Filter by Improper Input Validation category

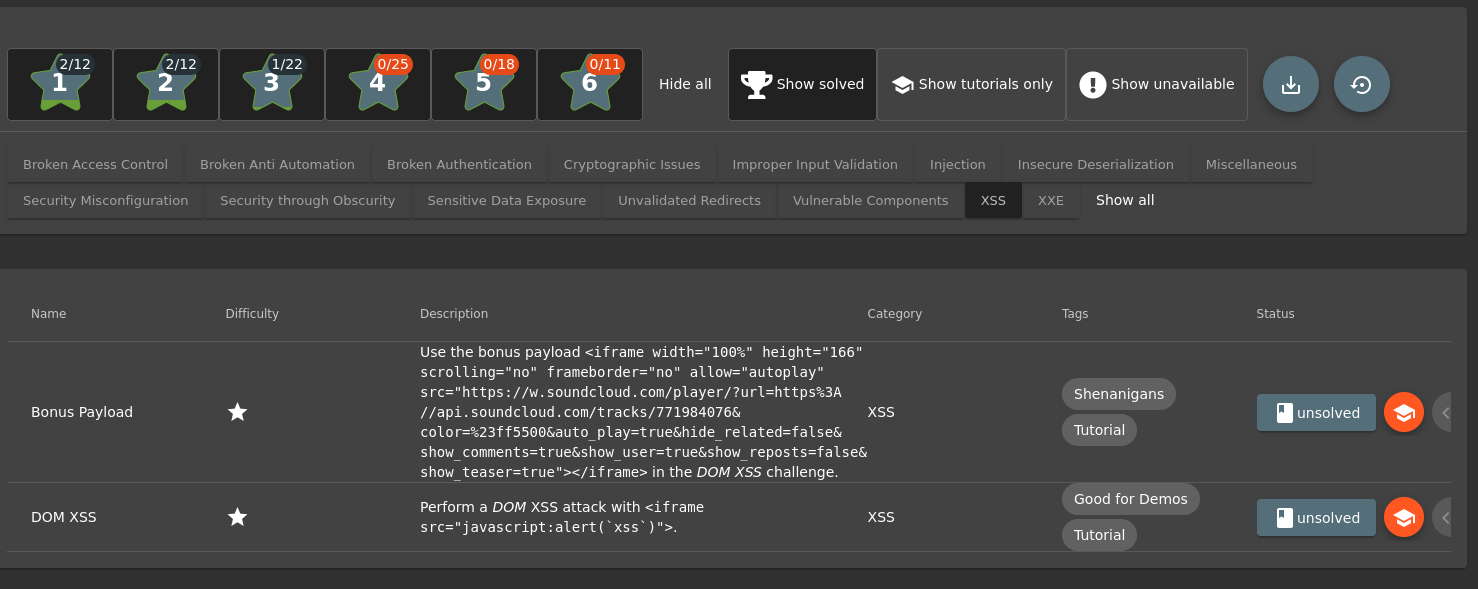point(815,164)
